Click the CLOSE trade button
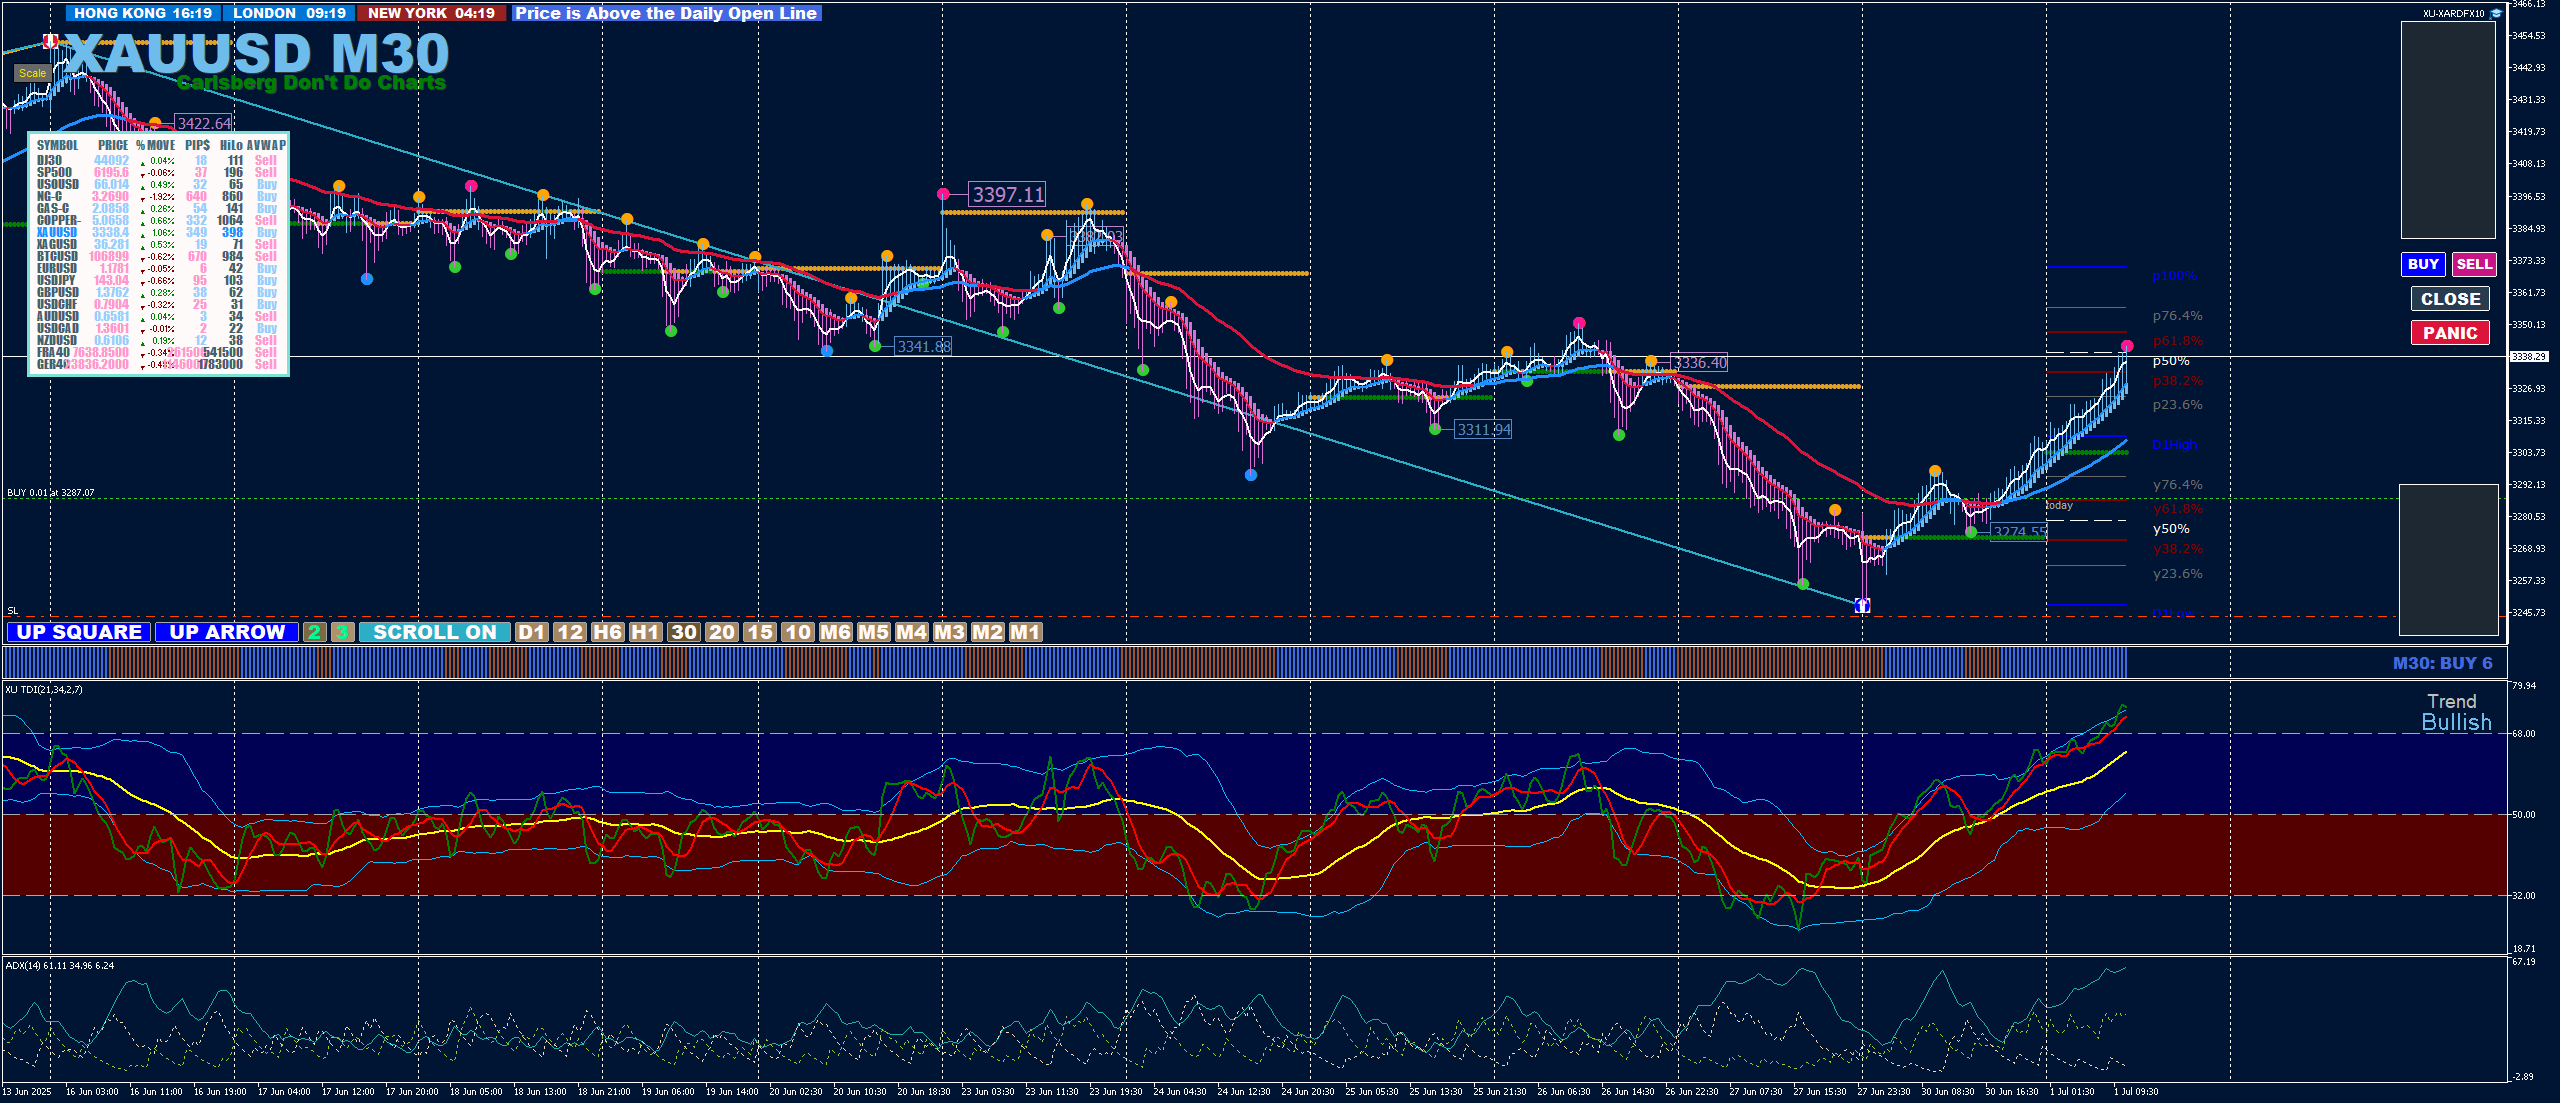The width and height of the screenshot is (2560, 1103). coord(2449,299)
